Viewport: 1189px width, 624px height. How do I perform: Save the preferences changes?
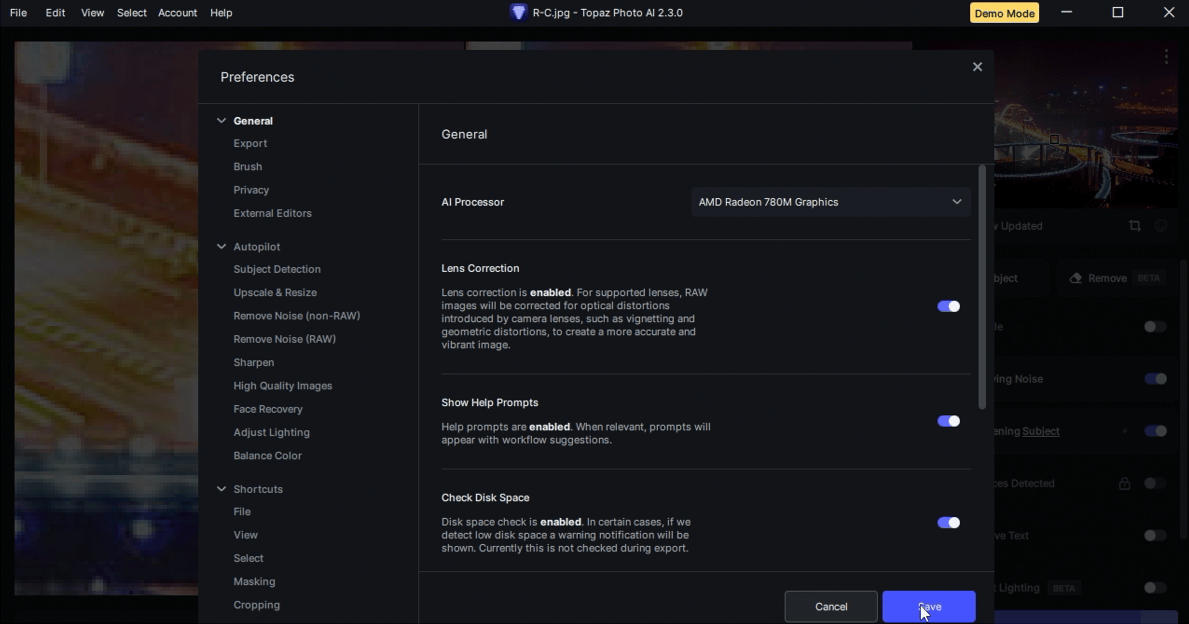click(x=928, y=607)
